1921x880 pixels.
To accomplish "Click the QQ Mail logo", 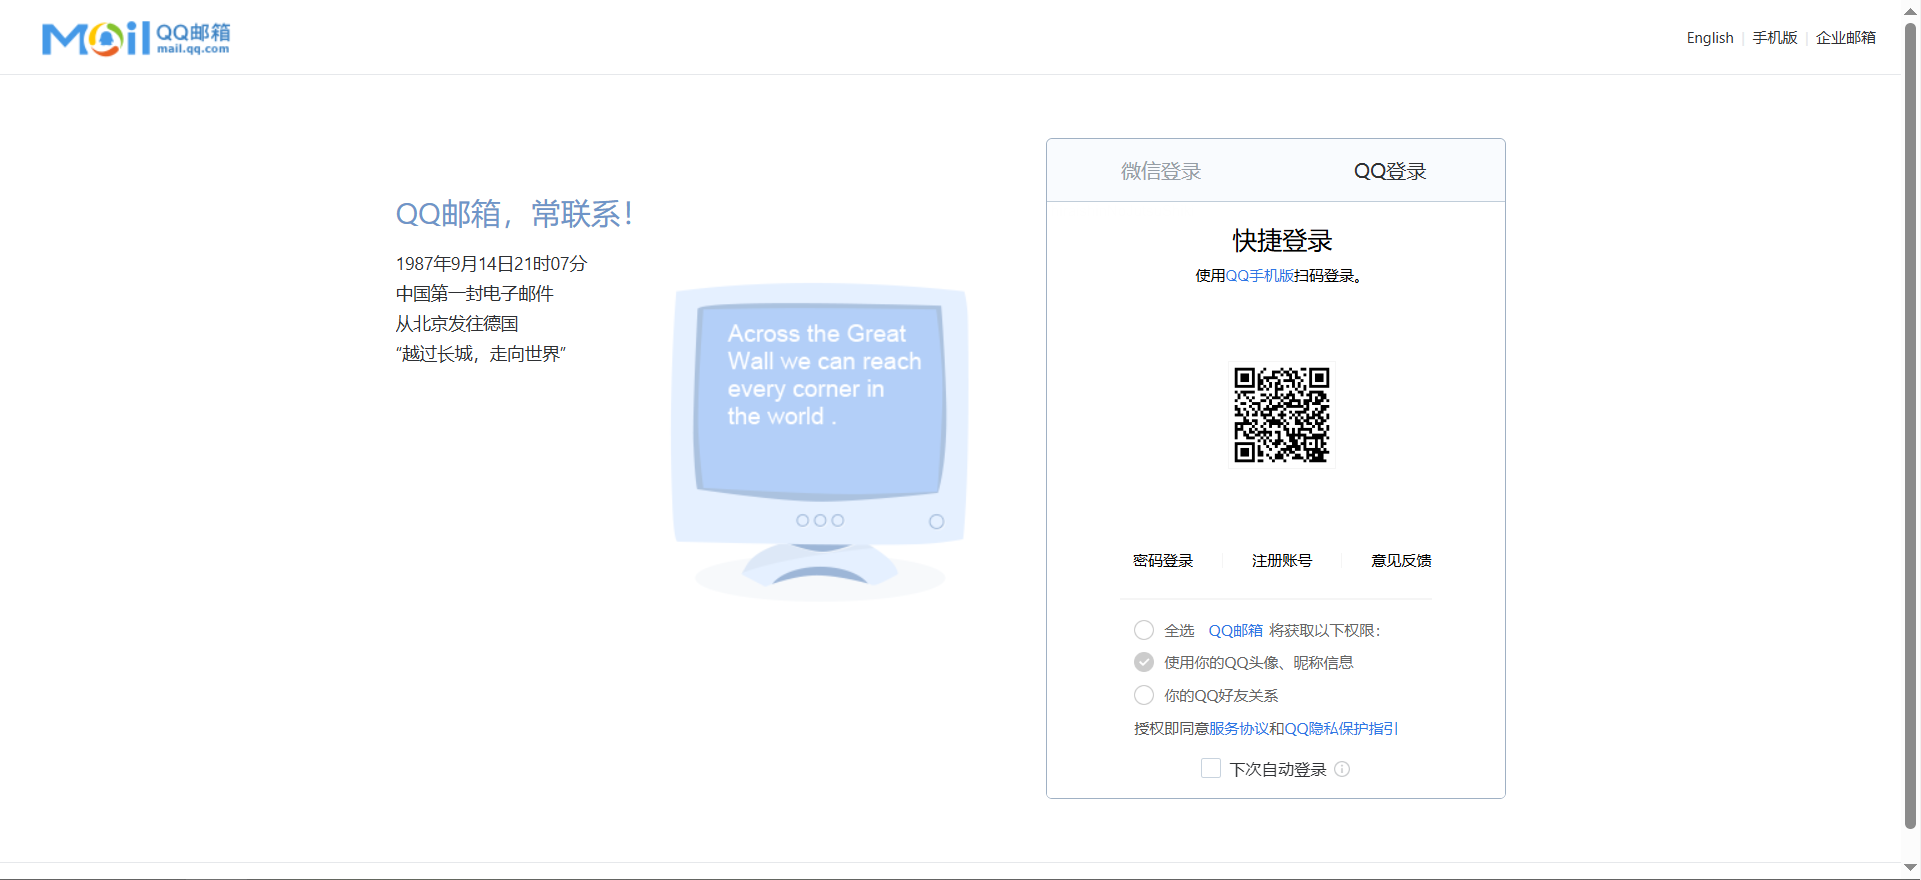I will 136,38.
